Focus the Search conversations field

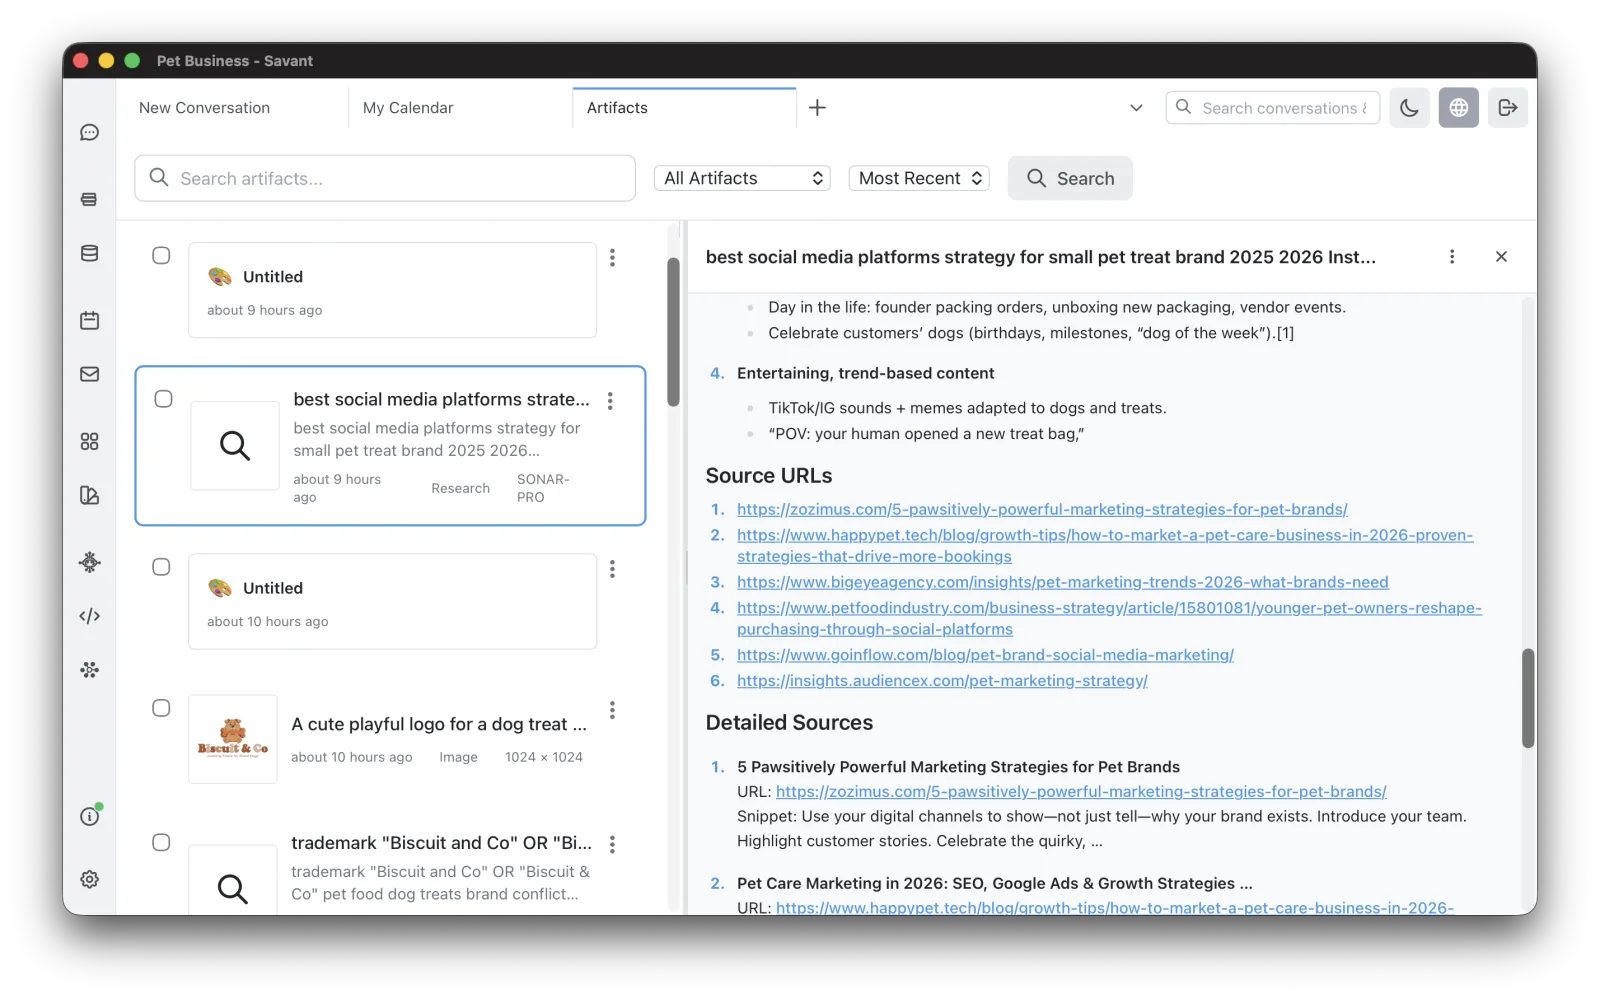point(1273,108)
